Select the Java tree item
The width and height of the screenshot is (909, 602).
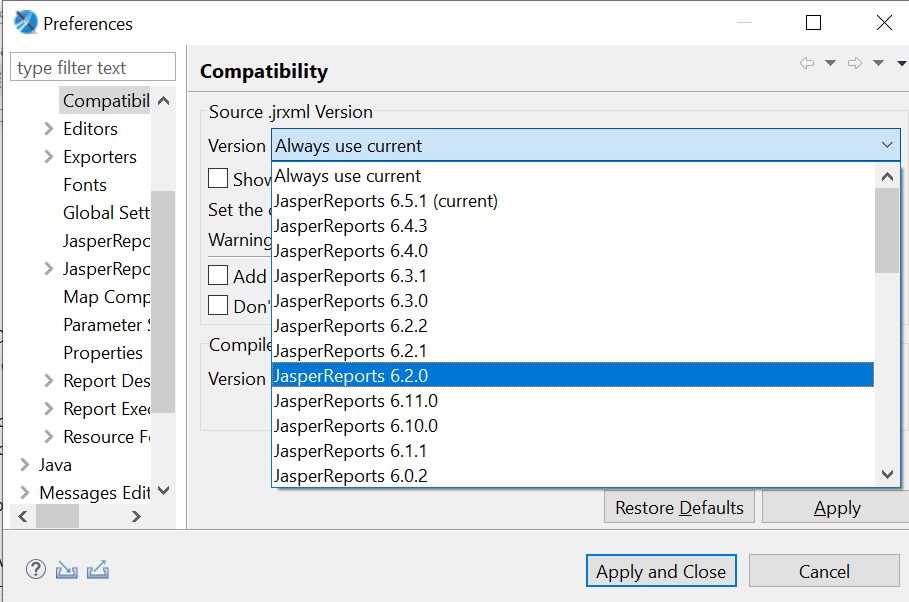[55, 465]
